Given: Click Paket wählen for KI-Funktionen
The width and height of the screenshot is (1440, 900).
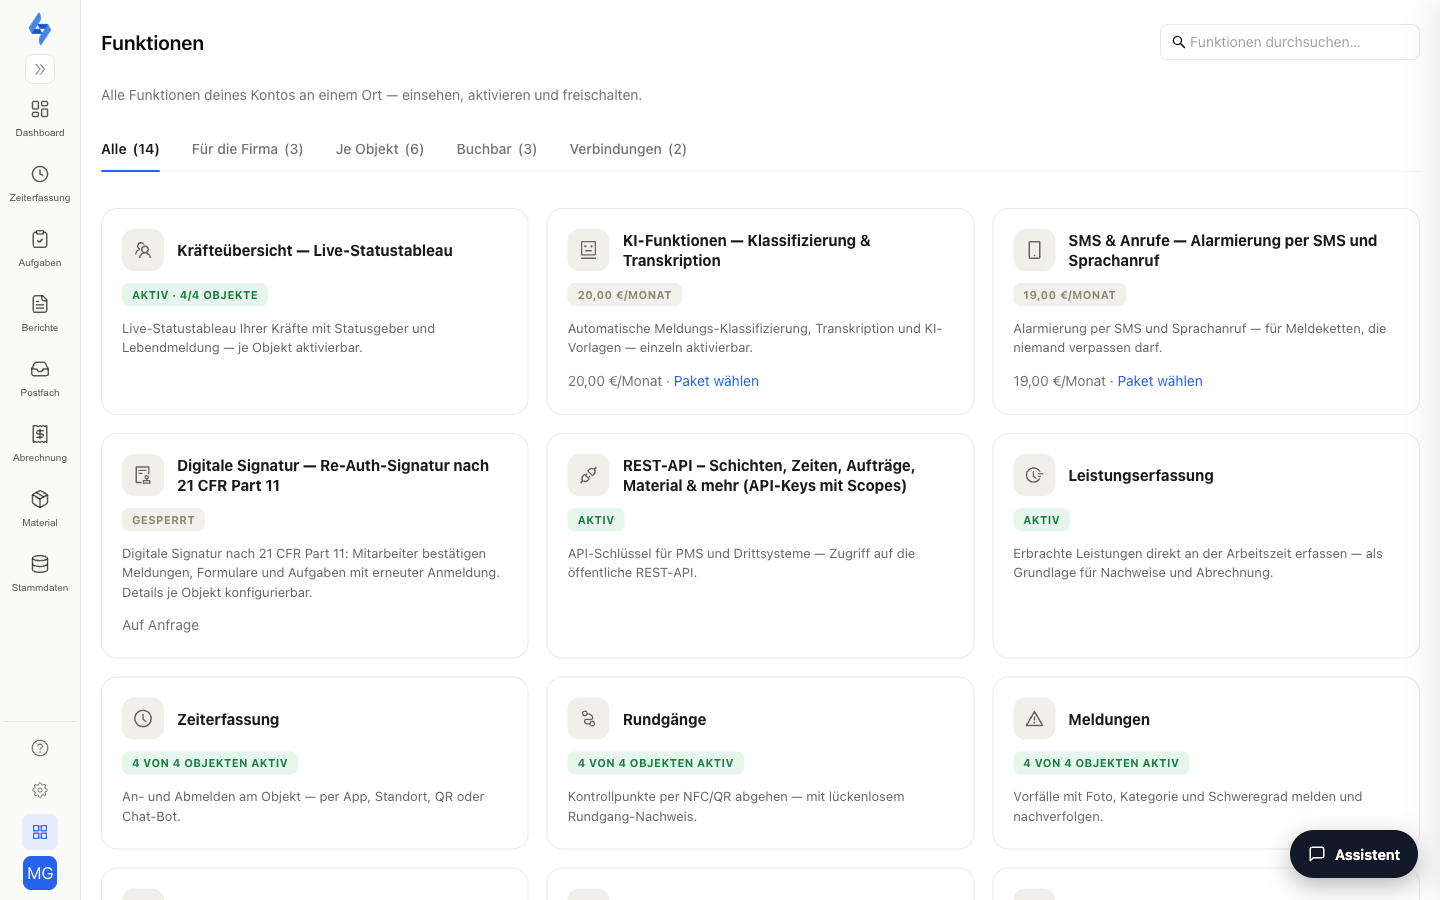Looking at the screenshot, I should pyautogui.click(x=716, y=381).
